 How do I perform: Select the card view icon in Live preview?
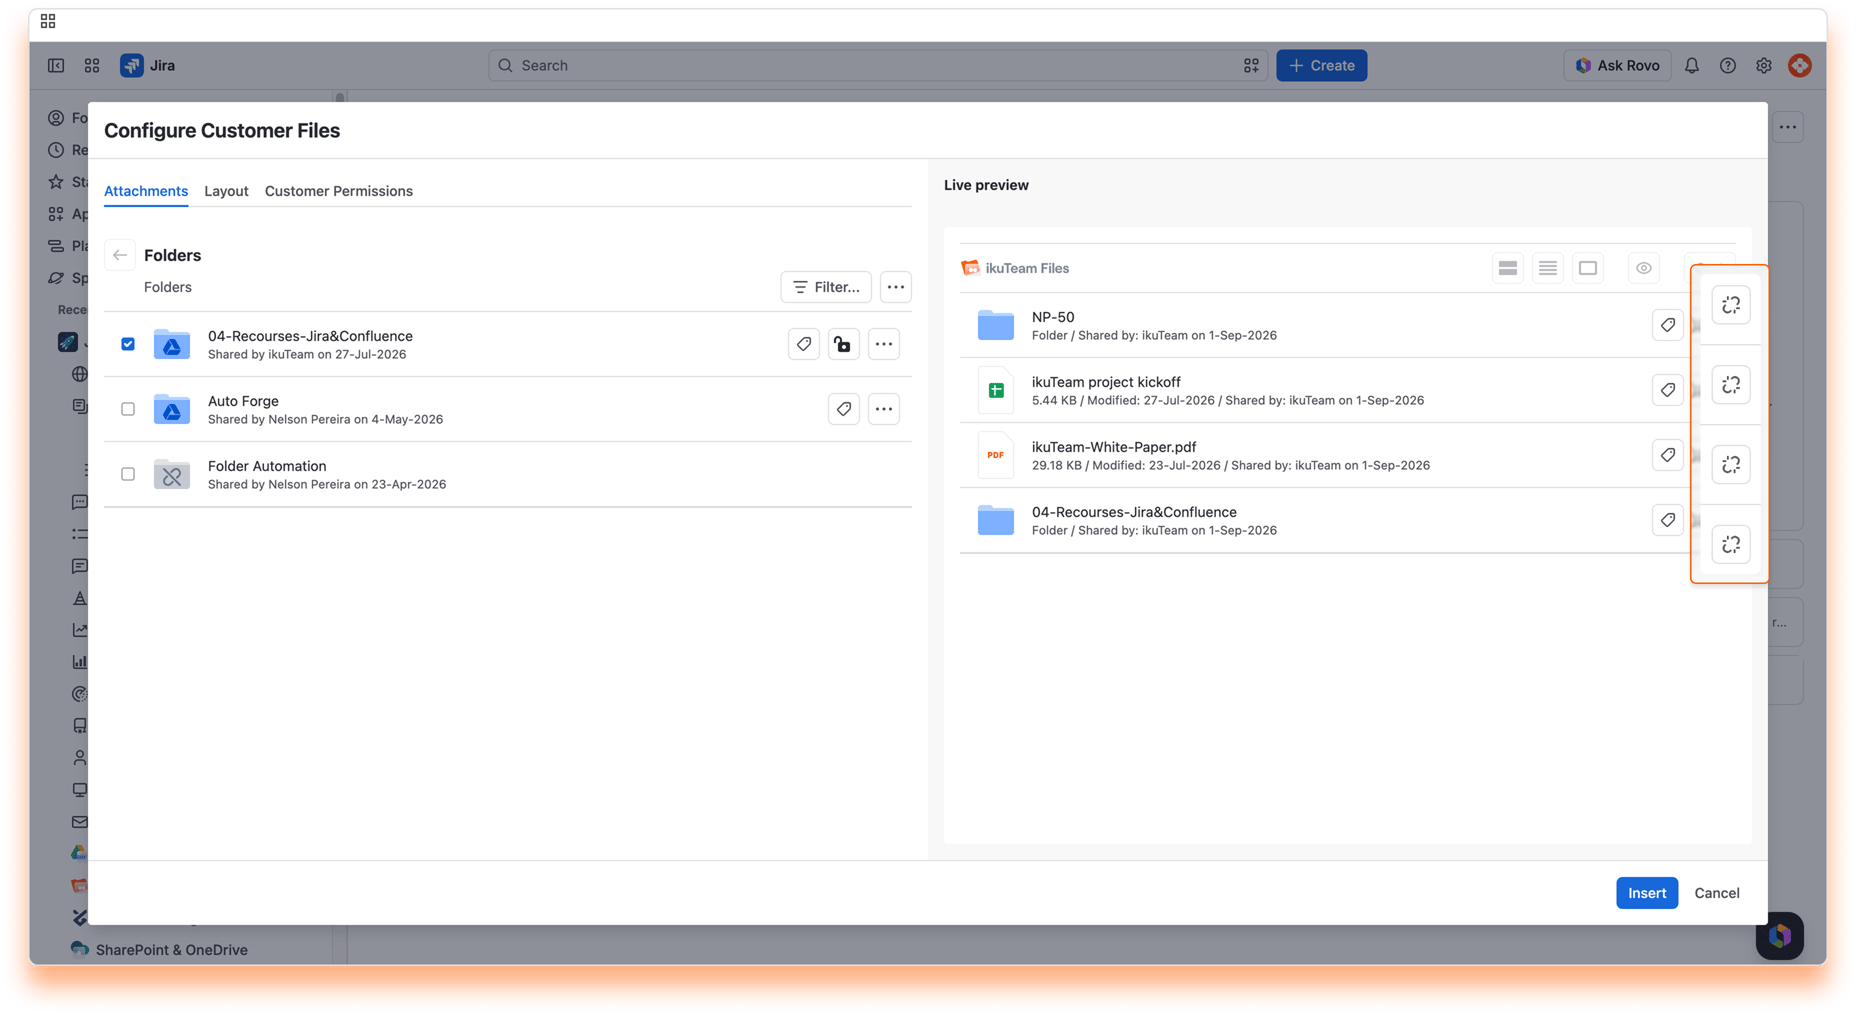pyautogui.click(x=1508, y=268)
